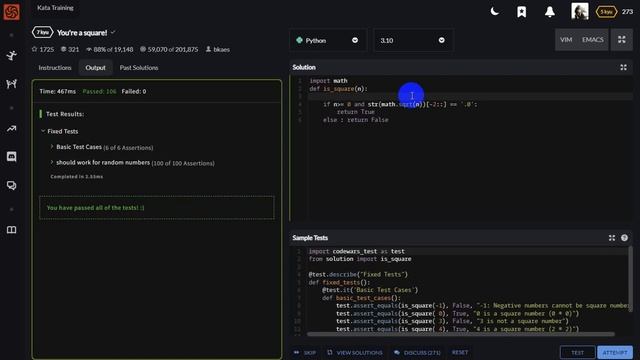Click the star count 1725
640x360 pixels.
pyautogui.click(x=43, y=49)
